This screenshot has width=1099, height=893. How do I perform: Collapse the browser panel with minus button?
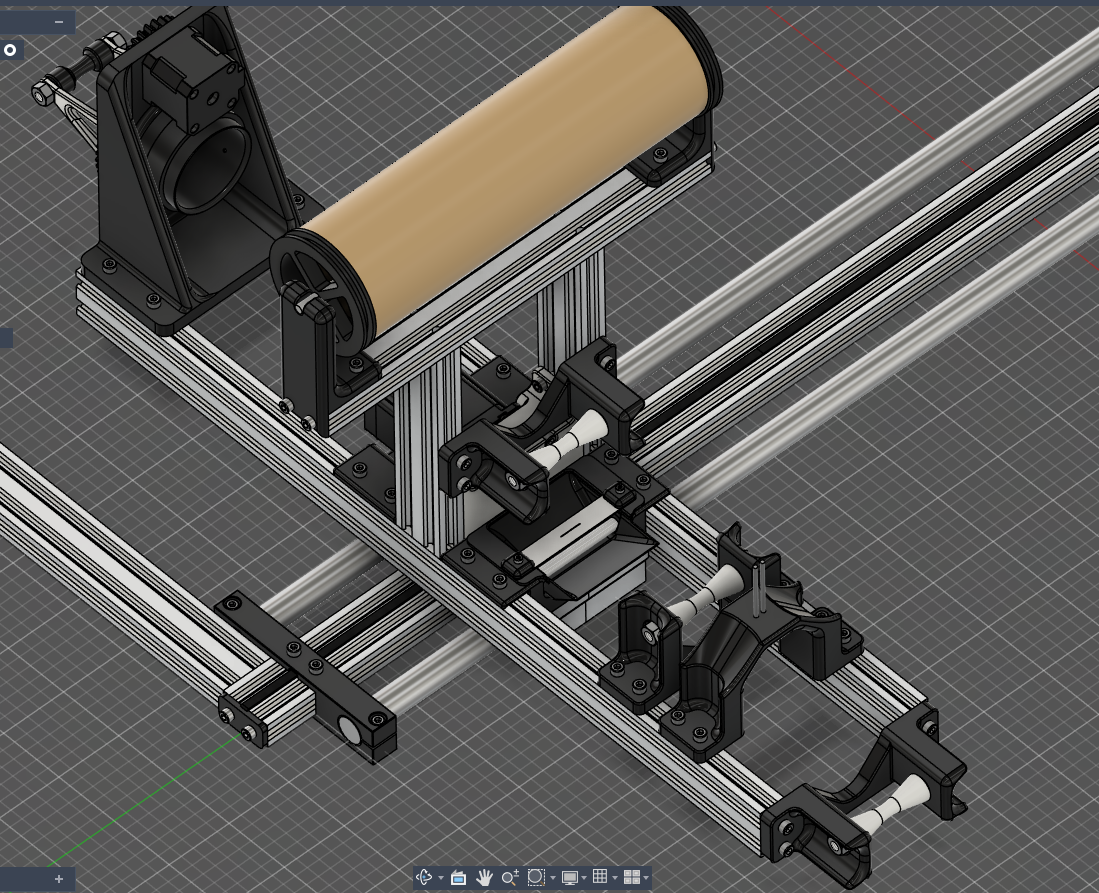[59, 21]
